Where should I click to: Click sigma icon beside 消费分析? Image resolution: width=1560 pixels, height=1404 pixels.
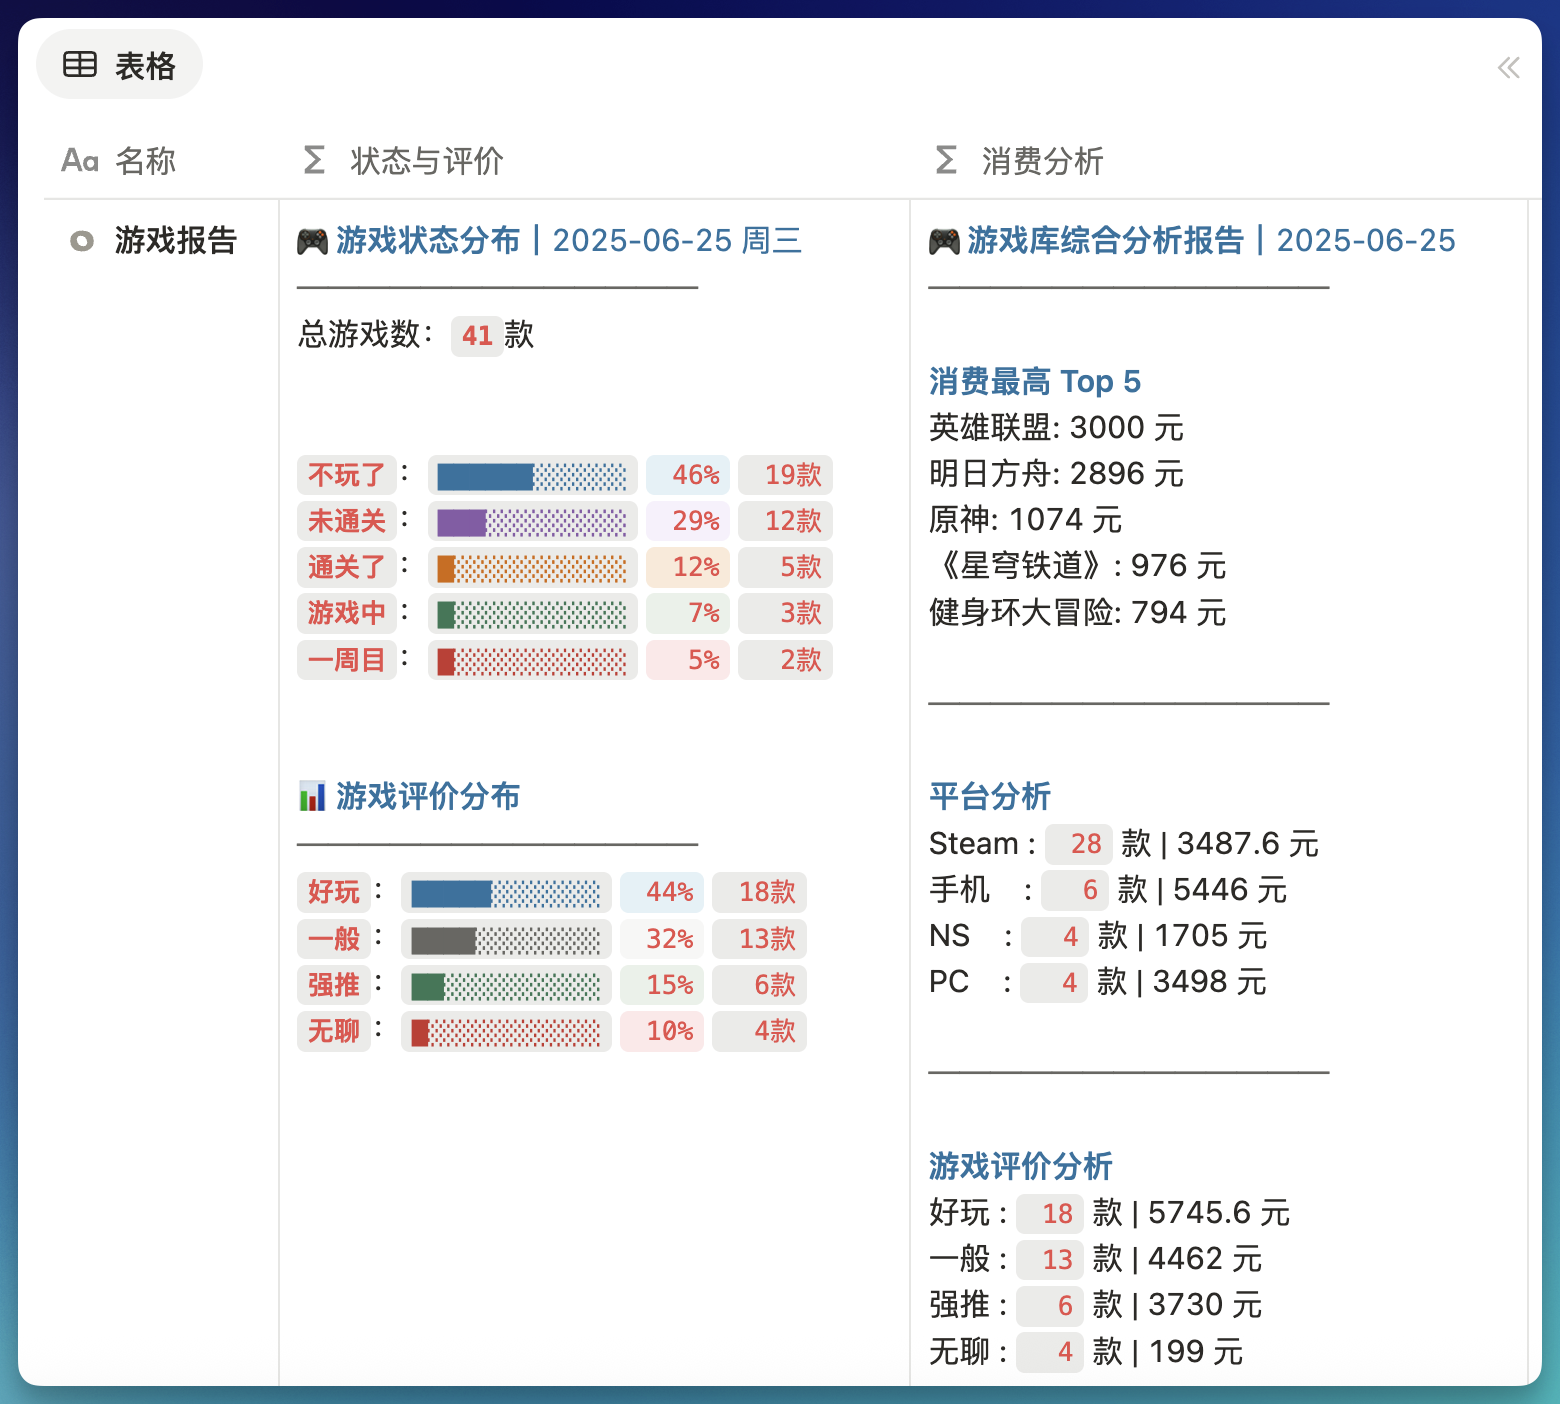(x=946, y=160)
